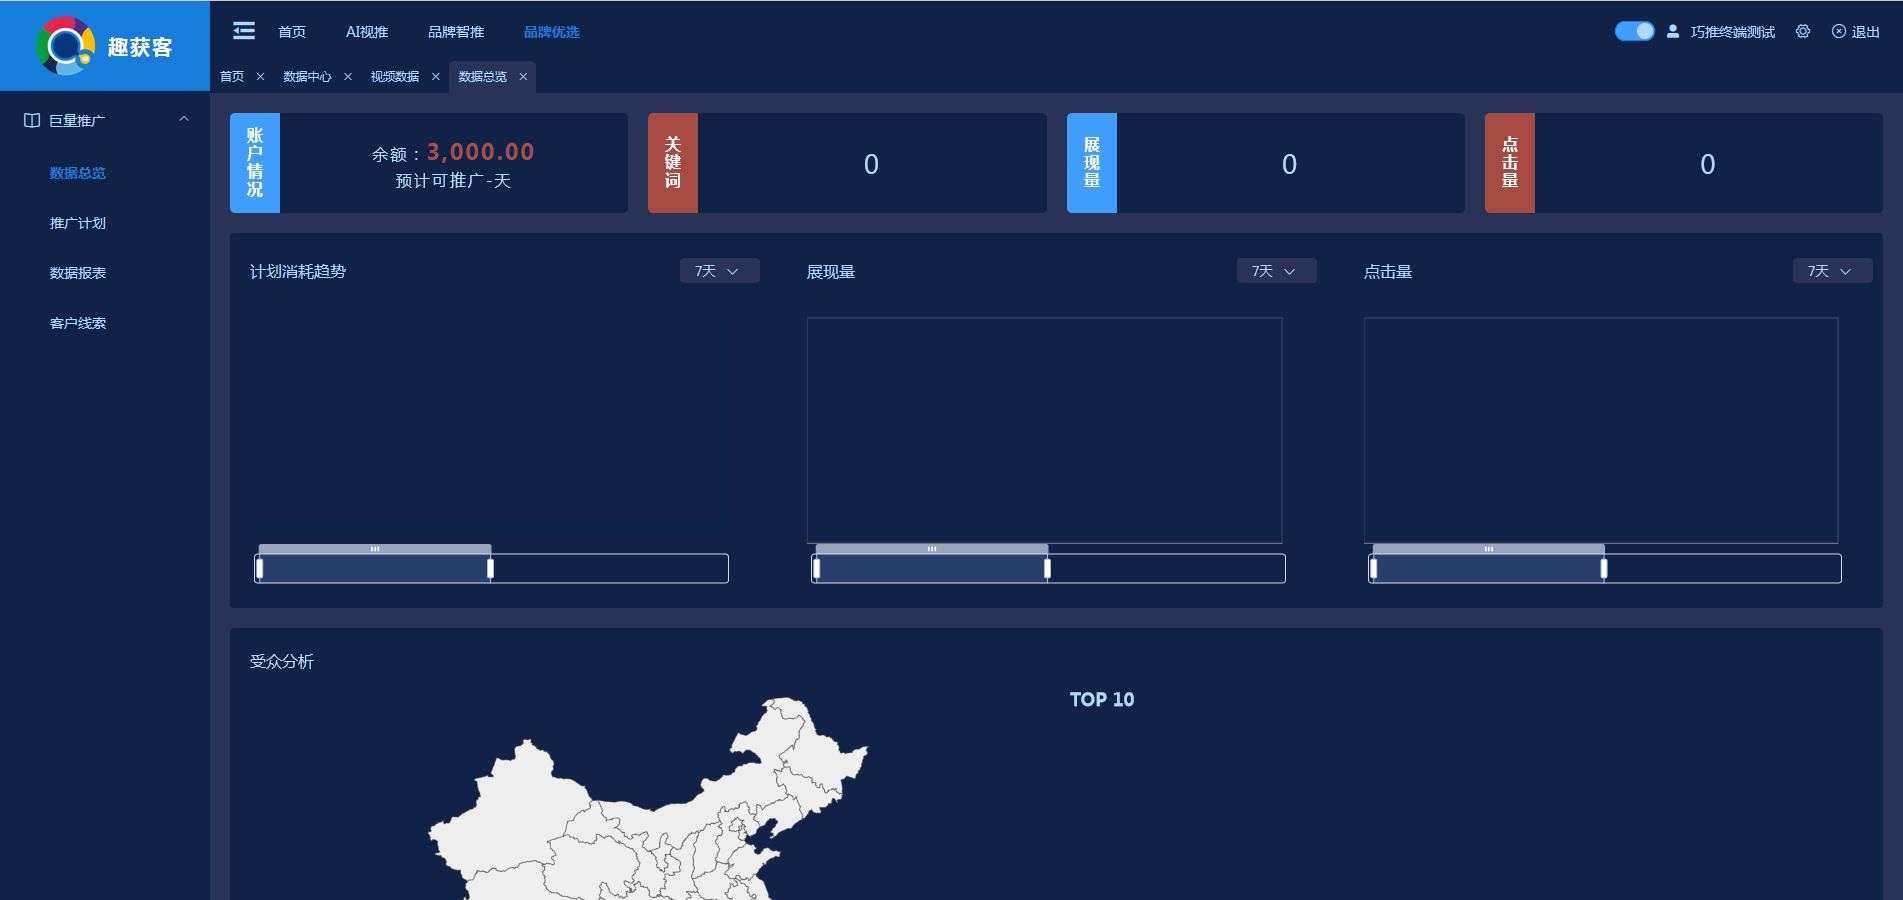The image size is (1903, 900).
Task: Close the 视频数据 tab
Action: [x=435, y=76]
